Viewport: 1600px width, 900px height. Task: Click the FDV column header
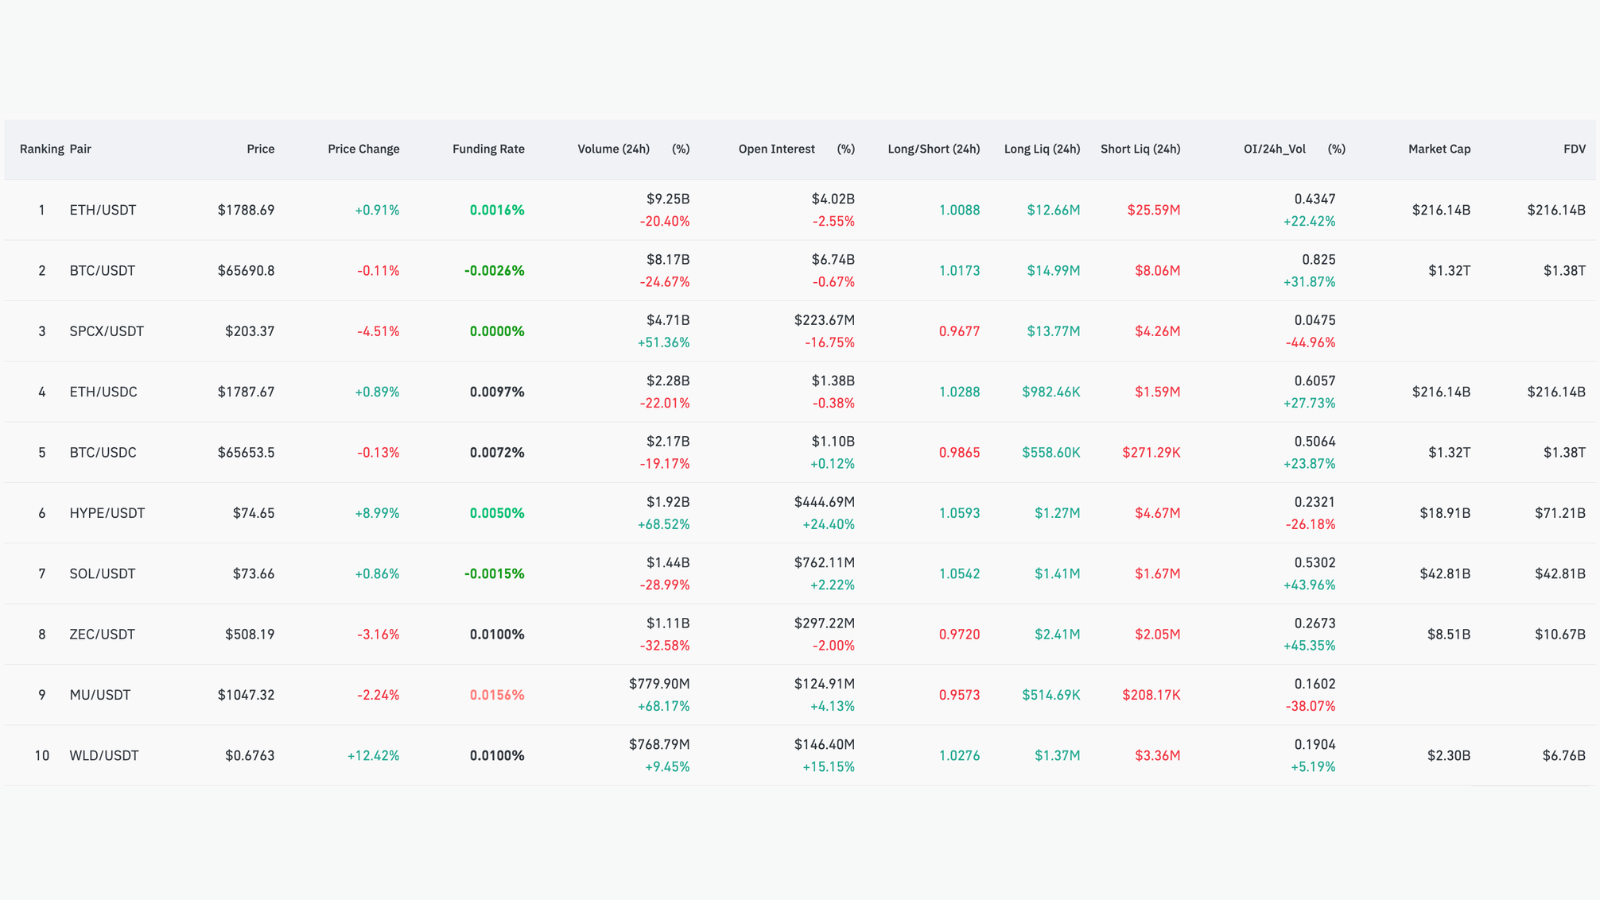pyautogui.click(x=1574, y=149)
